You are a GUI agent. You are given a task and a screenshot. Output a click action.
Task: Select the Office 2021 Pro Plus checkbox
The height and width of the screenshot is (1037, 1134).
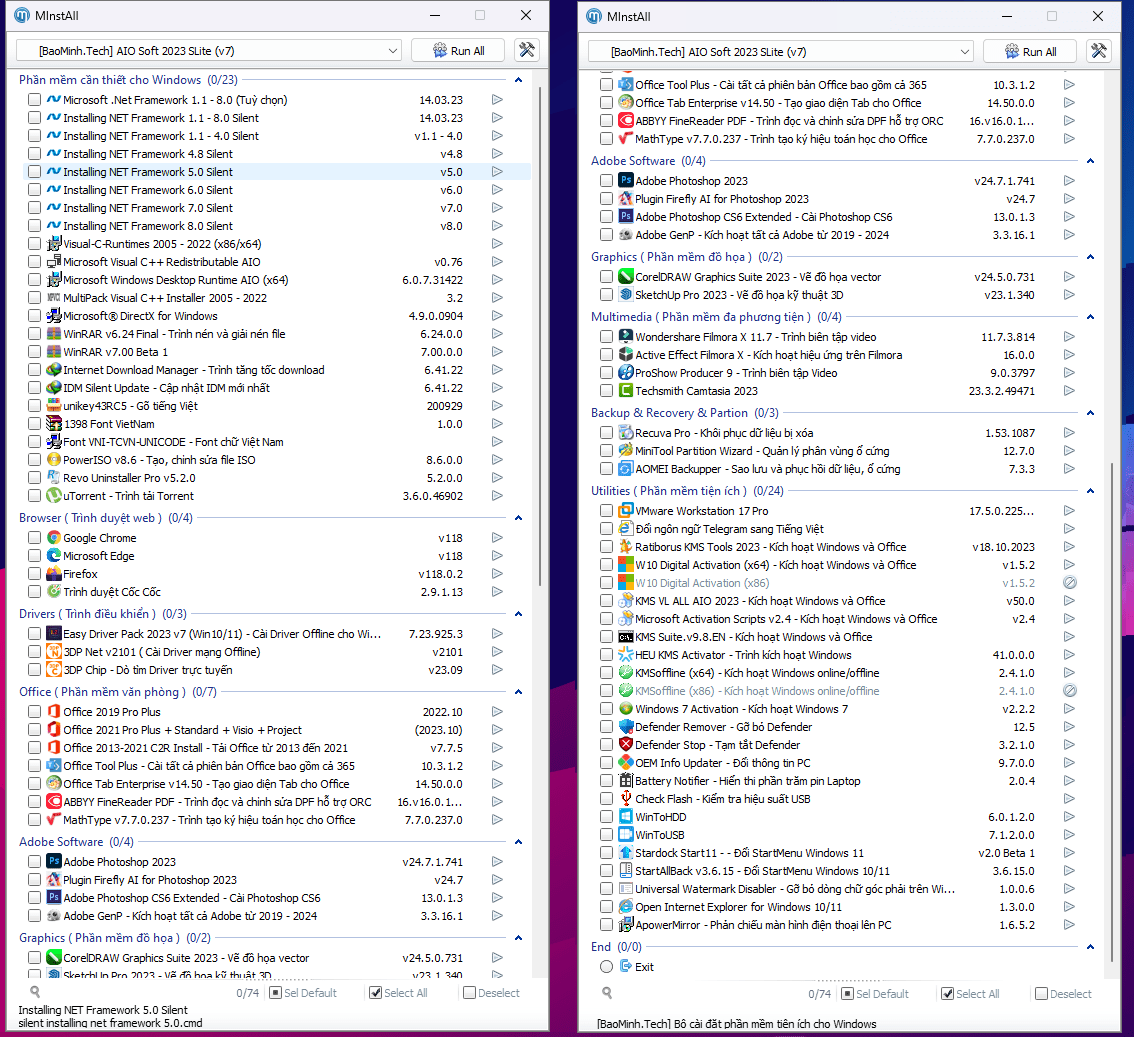[34, 730]
